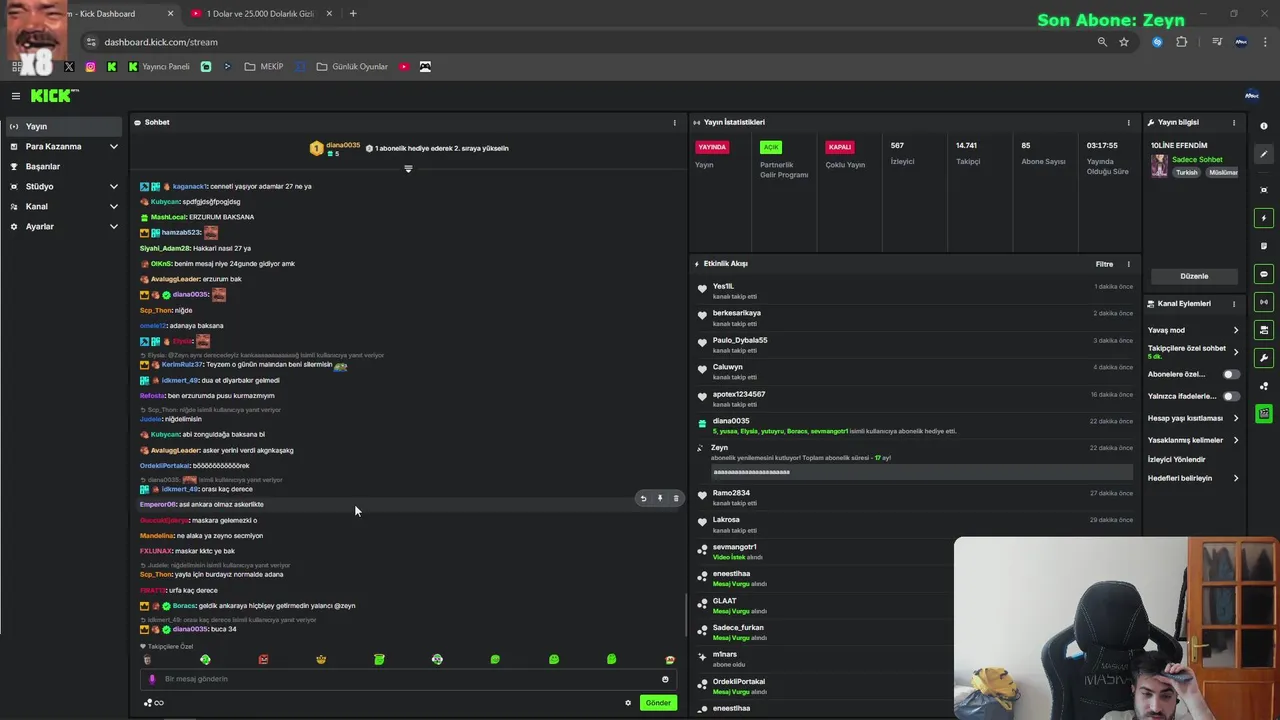Click the crown emote in emote row
The height and width of the screenshot is (720, 1280).
321,660
